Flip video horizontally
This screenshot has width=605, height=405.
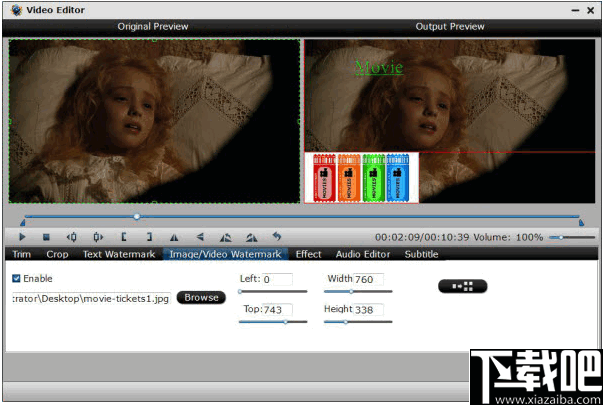[174, 237]
